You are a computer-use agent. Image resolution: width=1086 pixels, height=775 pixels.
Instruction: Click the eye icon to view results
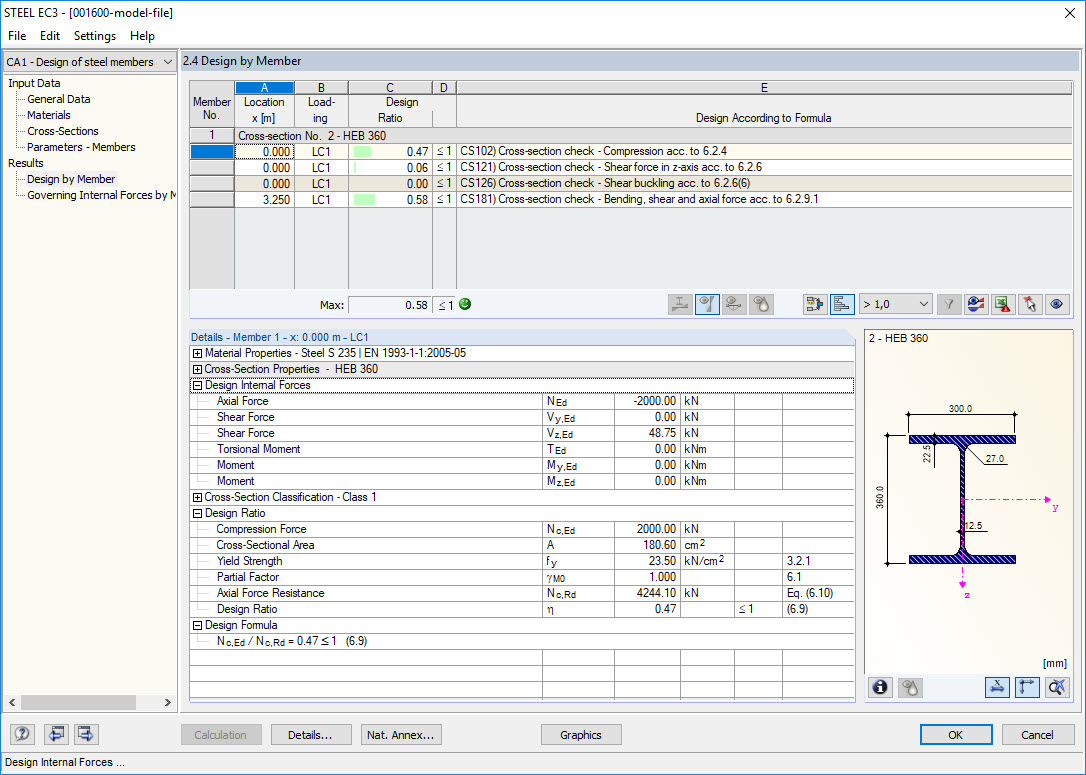[x=1057, y=304]
